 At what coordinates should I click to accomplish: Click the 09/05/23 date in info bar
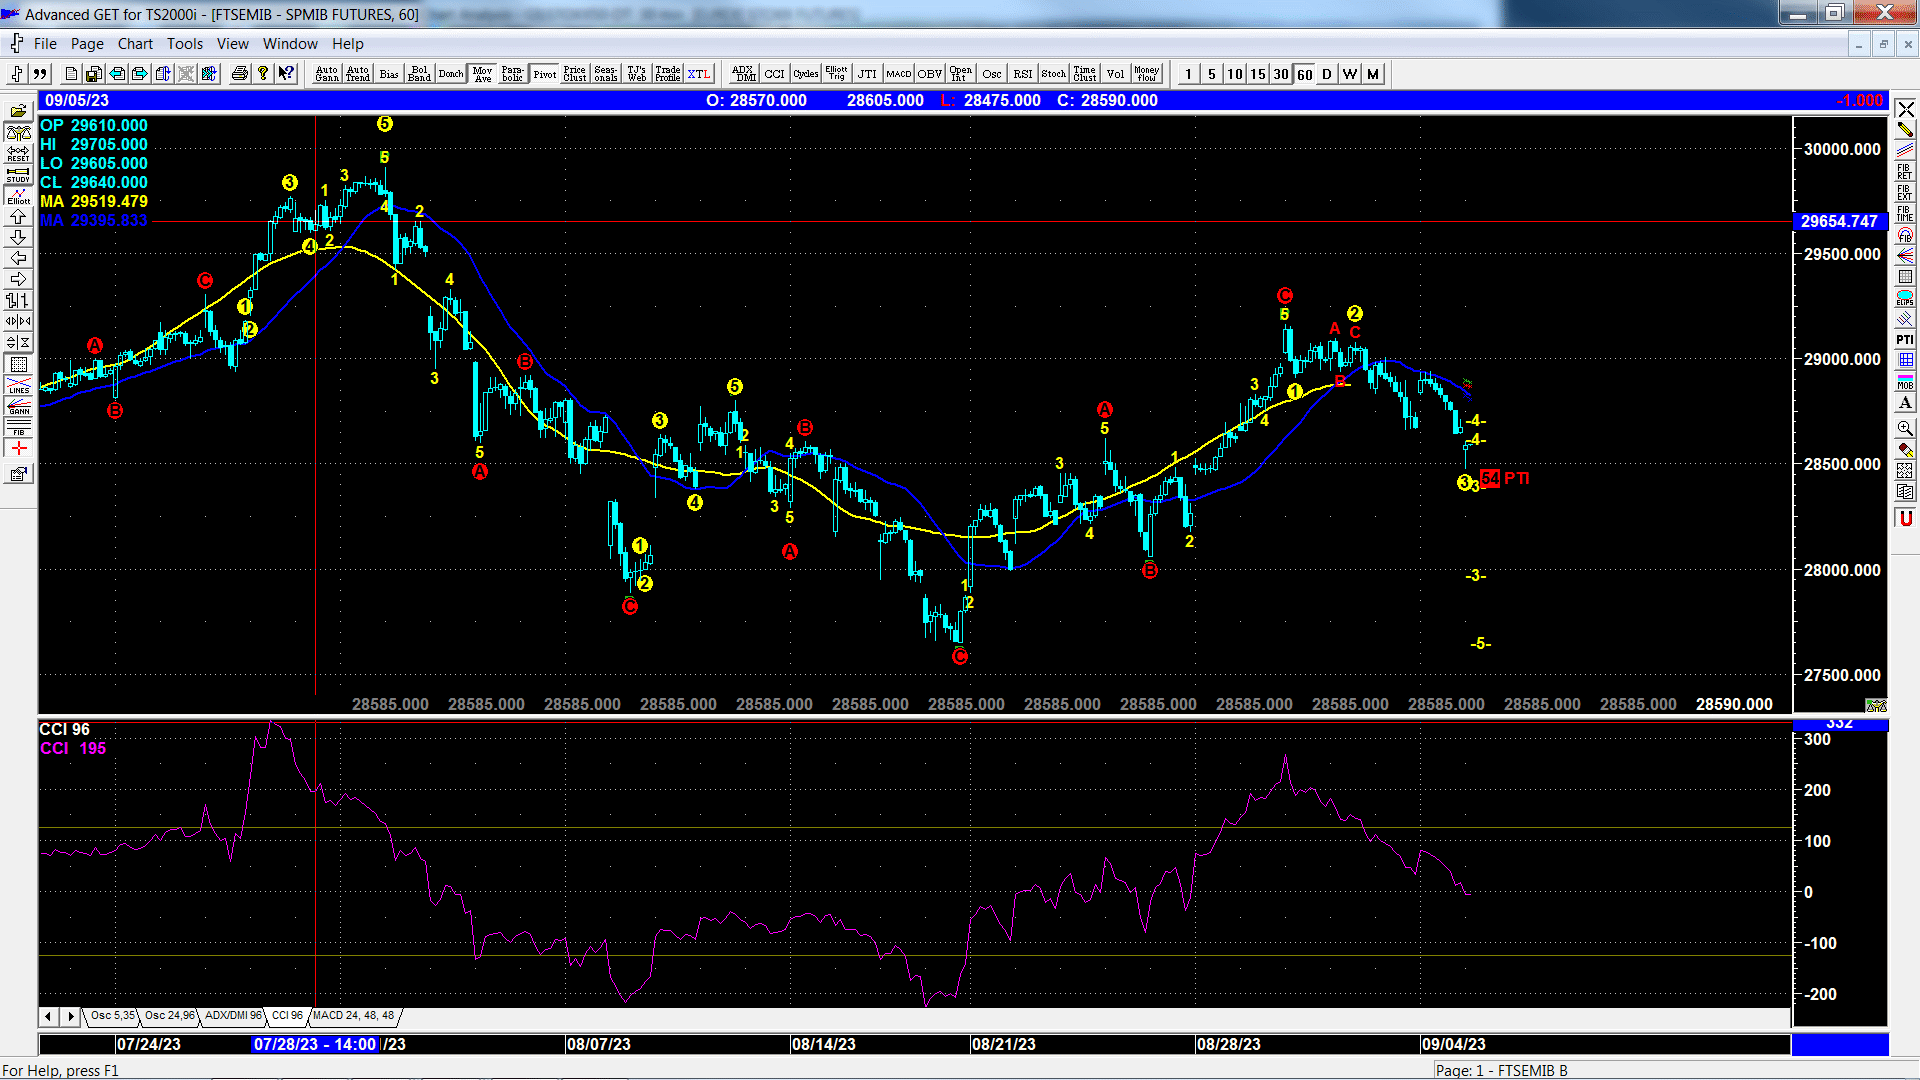(77, 100)
